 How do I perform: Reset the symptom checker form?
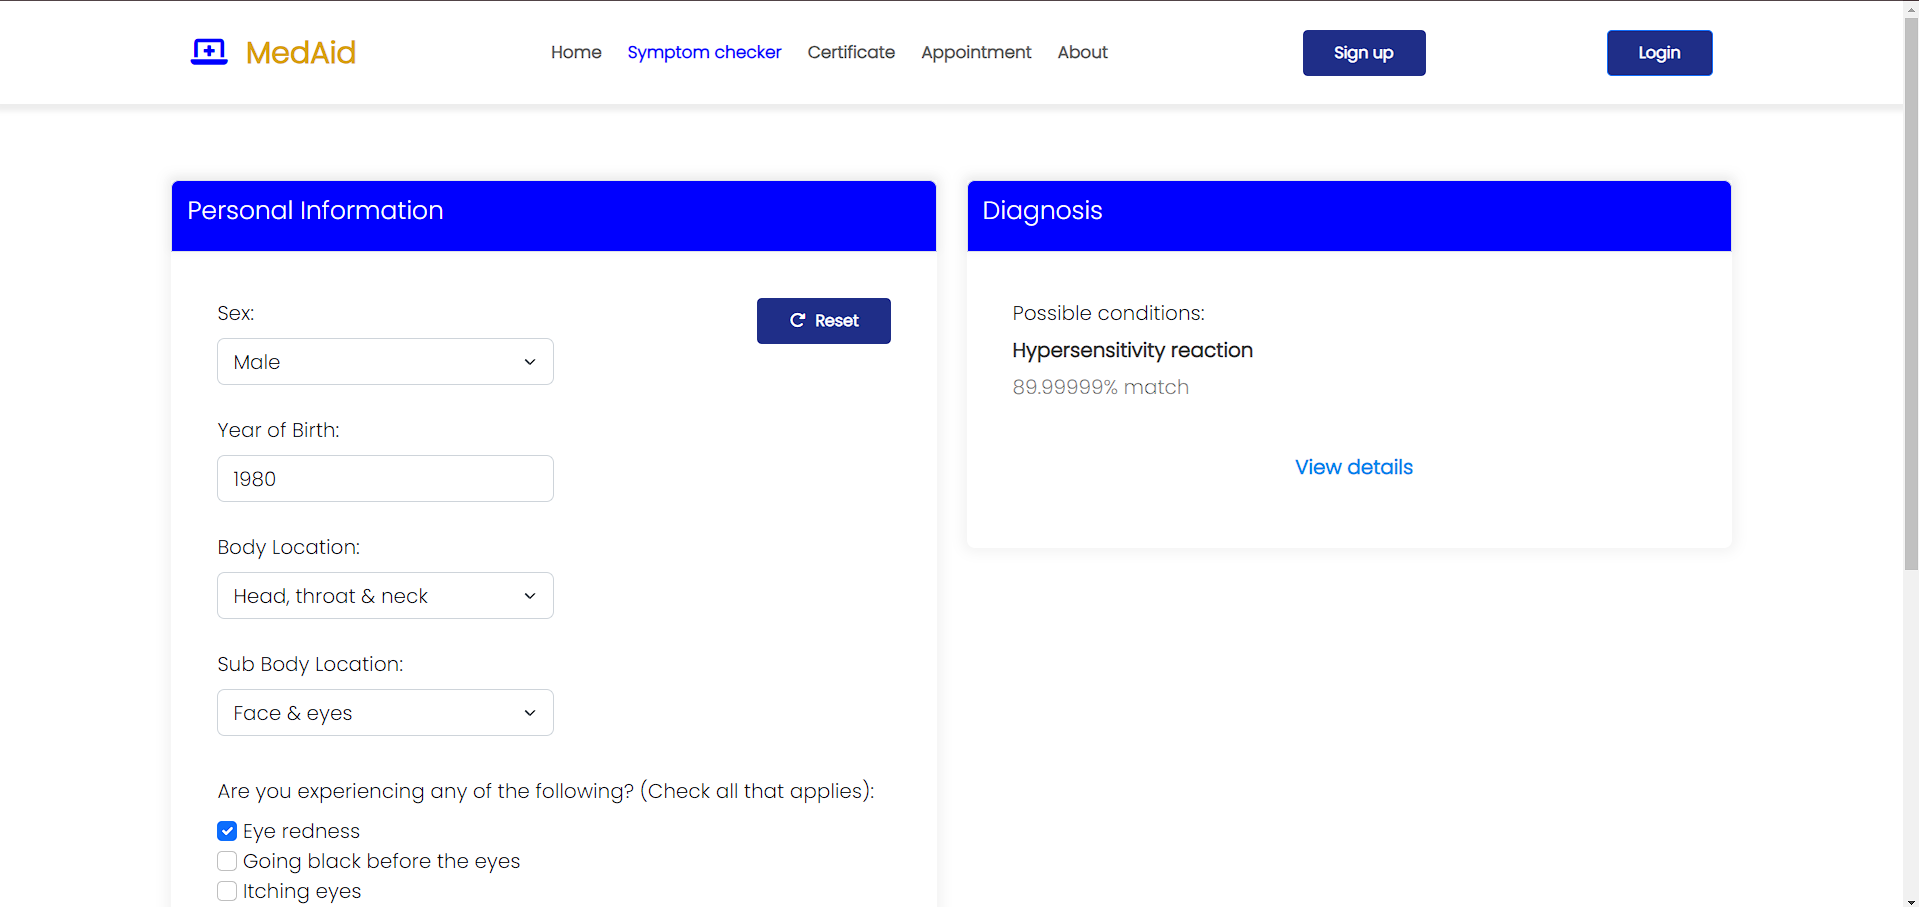pos(824,321)
